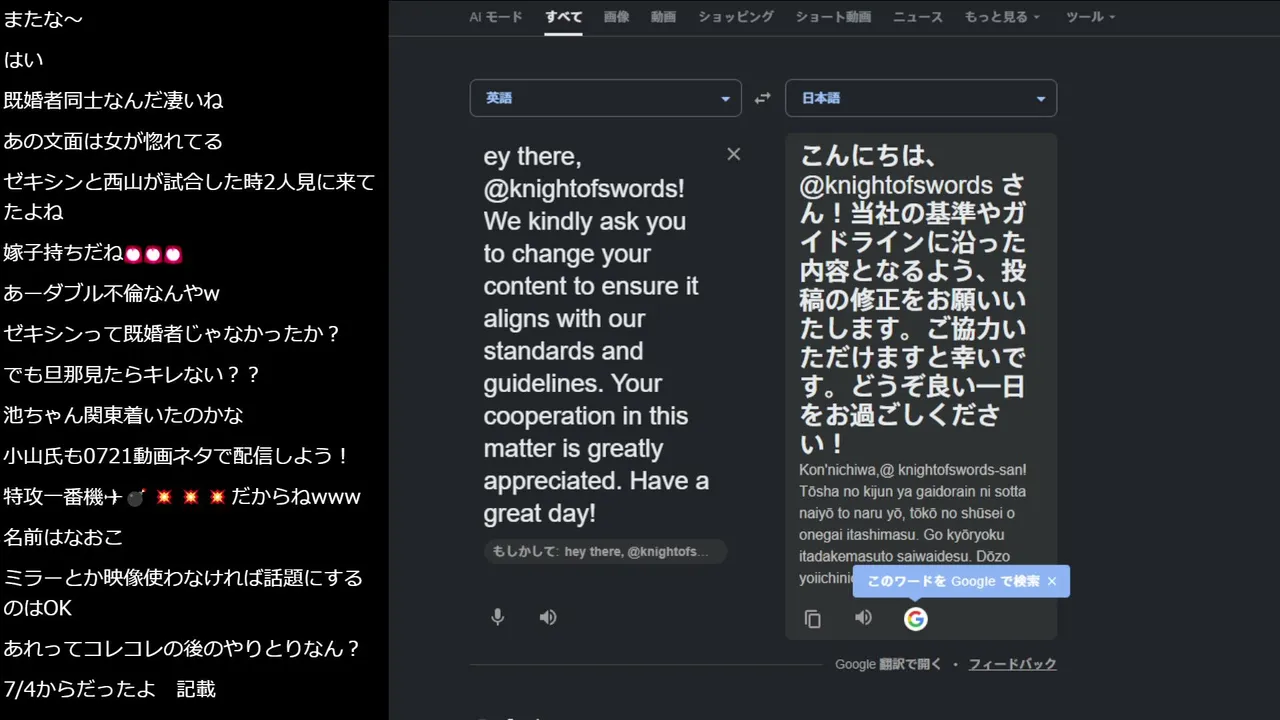Image resolution: width=1280 pixels, height=720 pixels.
Task: Search translation with Google logo icon
Action: (x=915, y=619)
